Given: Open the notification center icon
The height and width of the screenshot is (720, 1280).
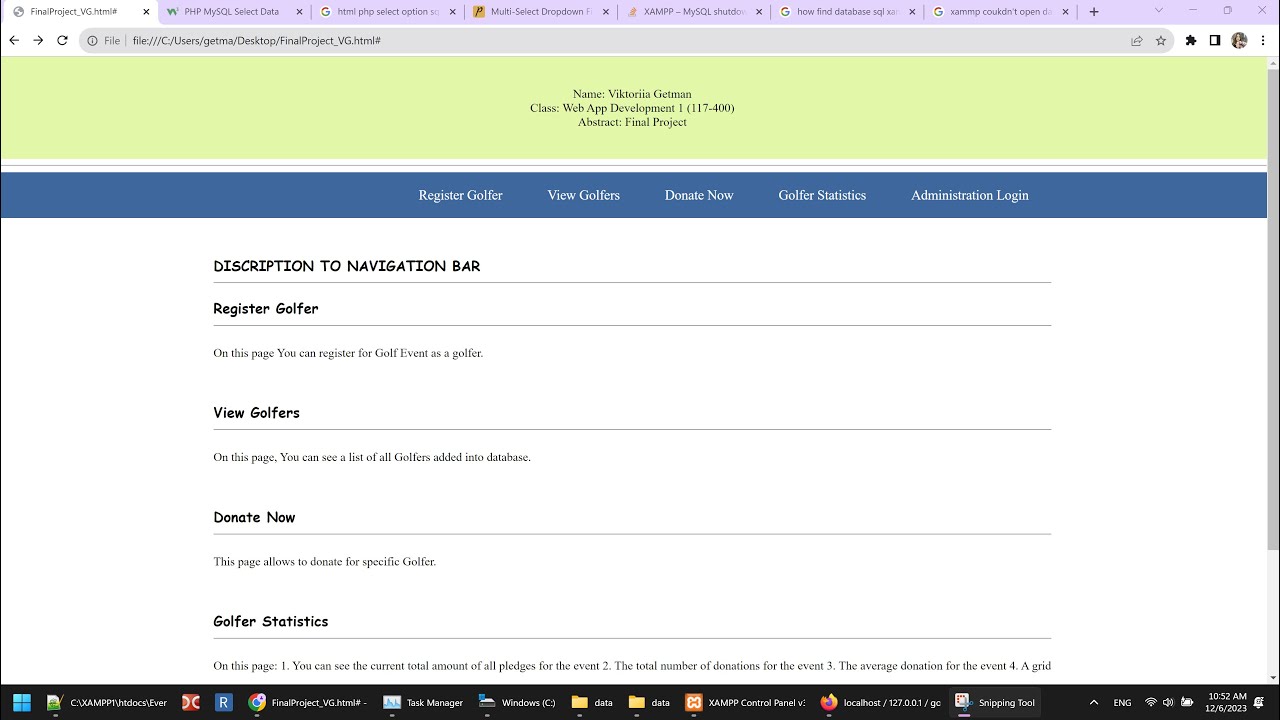Looking at the screenshot, I should coord(1260,703).
